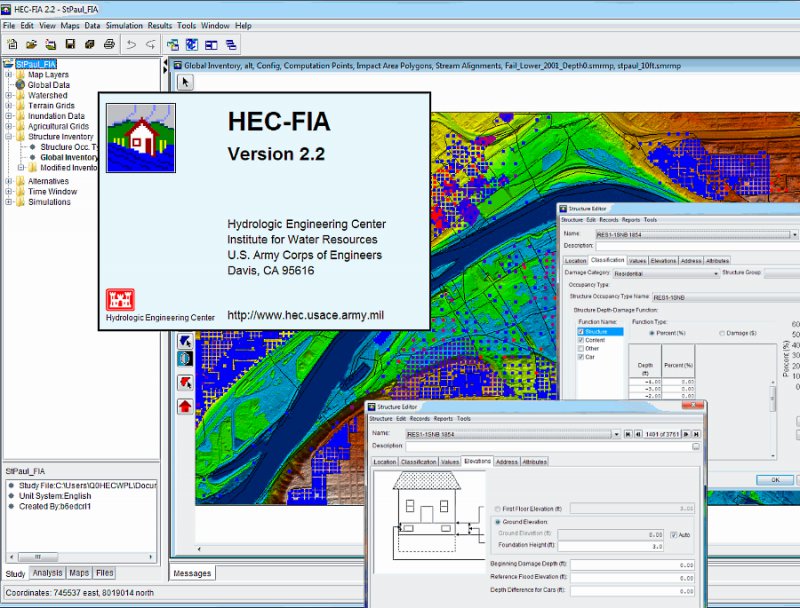The image size is (800, 608).
Task: Switch to the Values tab
Action: (x=450, y=462)
